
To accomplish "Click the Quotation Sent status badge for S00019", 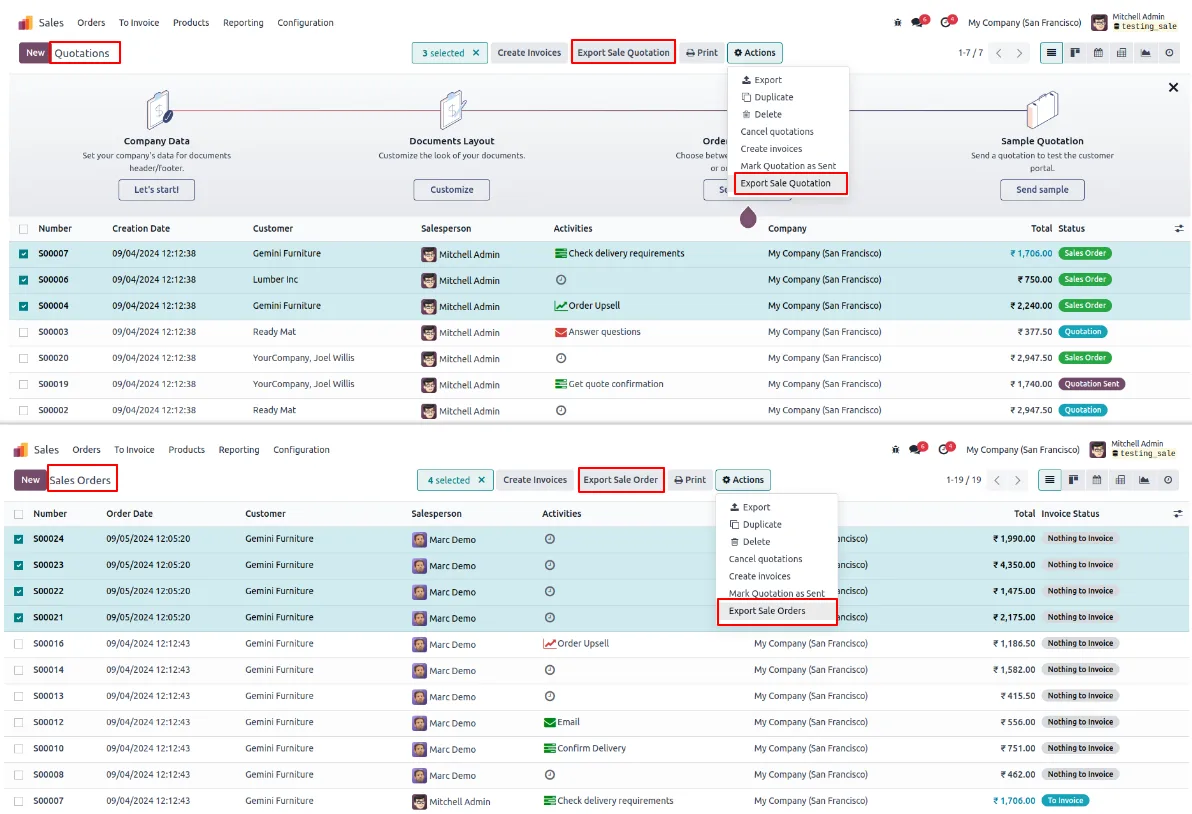I will point(1092,384).
